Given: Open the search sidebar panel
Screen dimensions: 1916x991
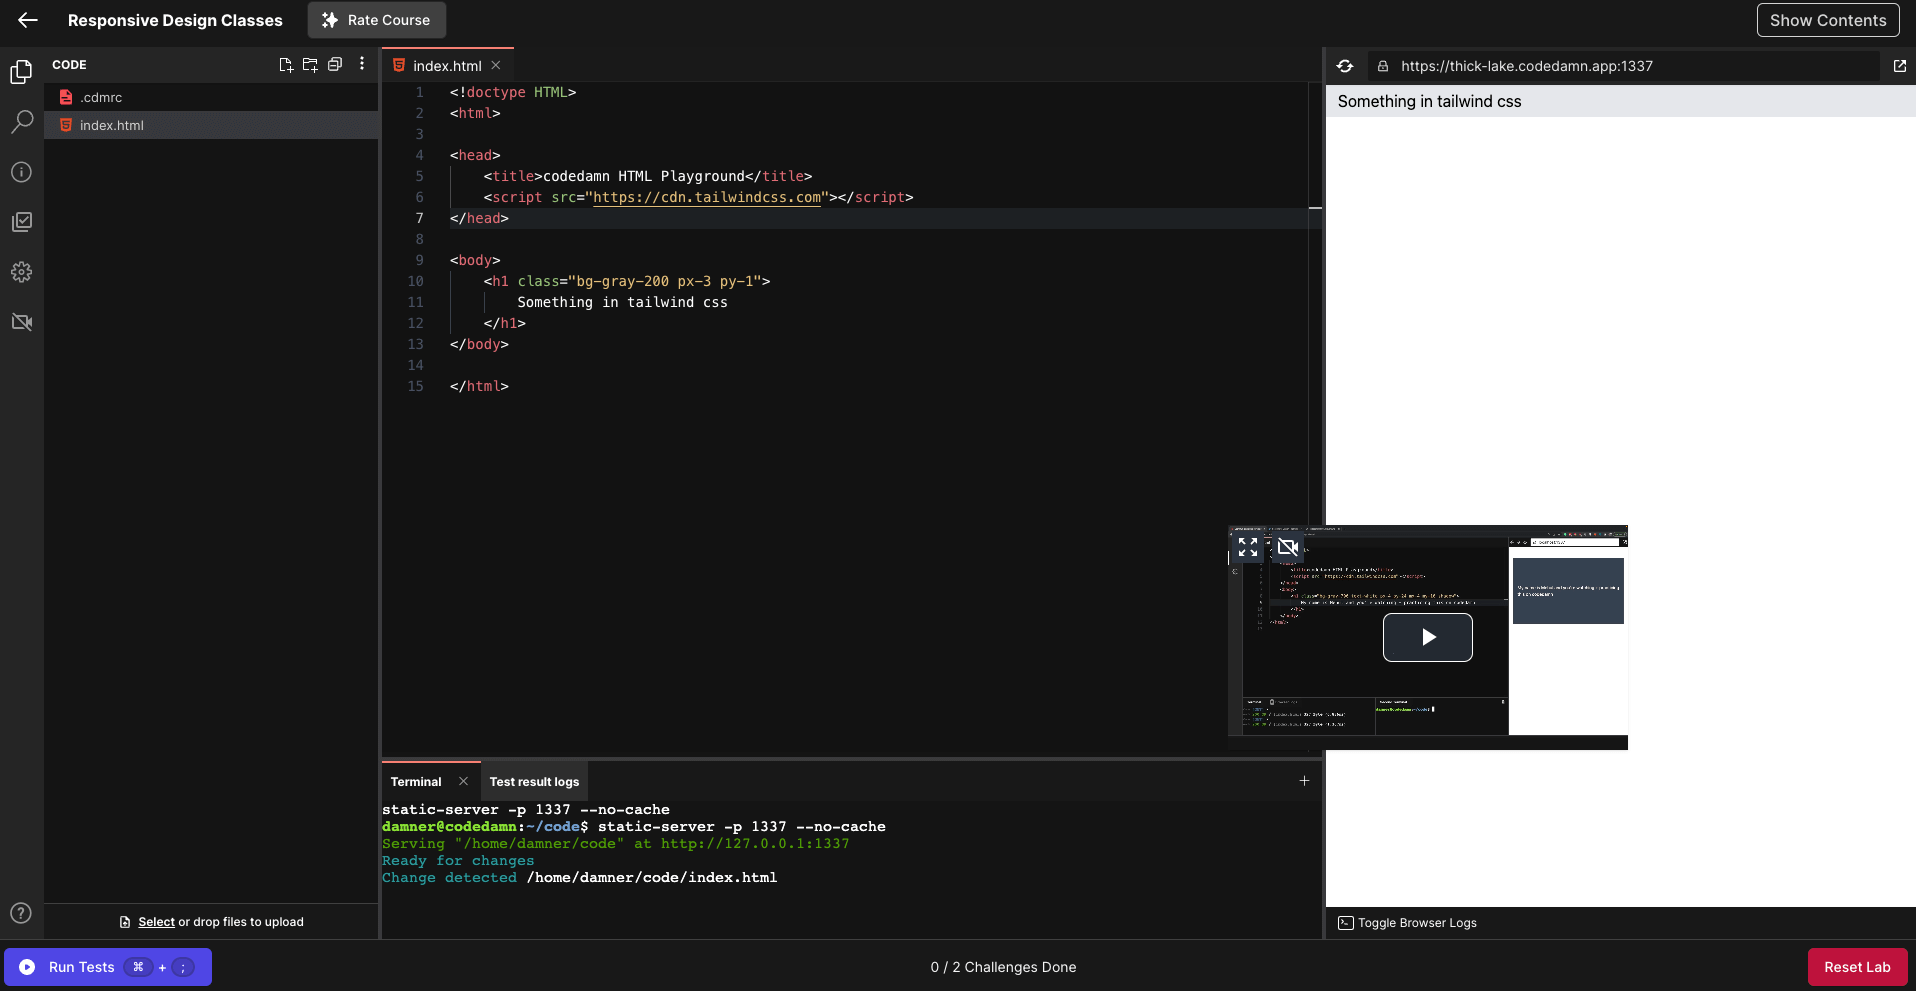Looking at the screenshot, I should (x=21, y=122).
